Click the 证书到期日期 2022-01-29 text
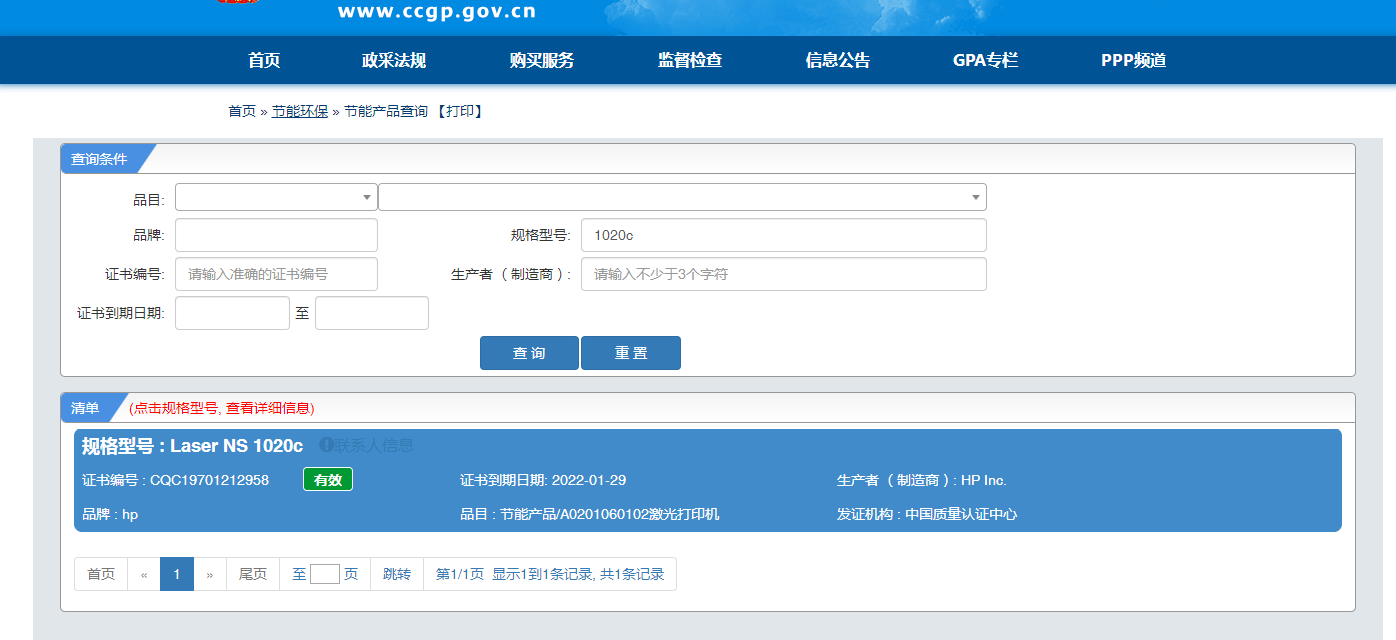Screen dimensions: 1396x640 543,480
